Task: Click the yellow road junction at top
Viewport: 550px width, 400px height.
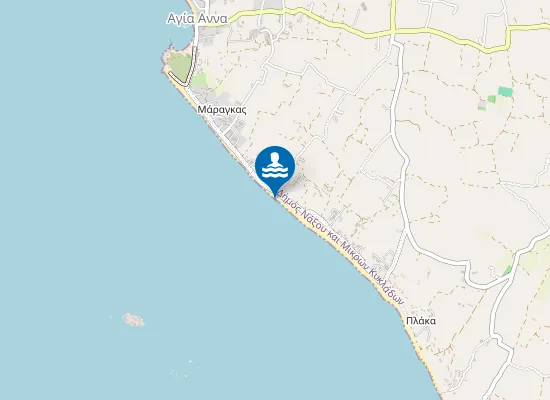Action: click(x=393, y=31)
